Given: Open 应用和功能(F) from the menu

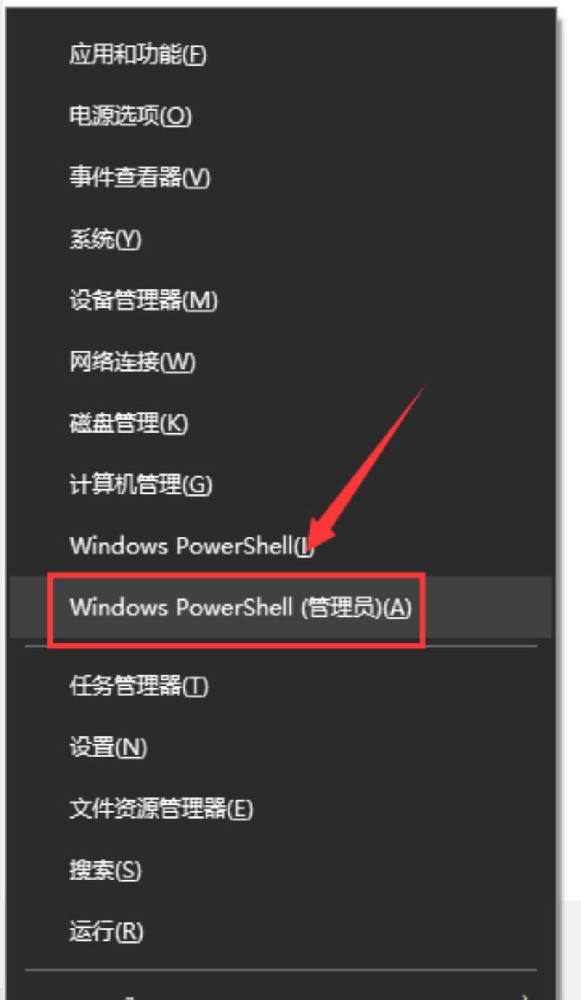Looking at the screenshot, I should [x=281, y=55].
